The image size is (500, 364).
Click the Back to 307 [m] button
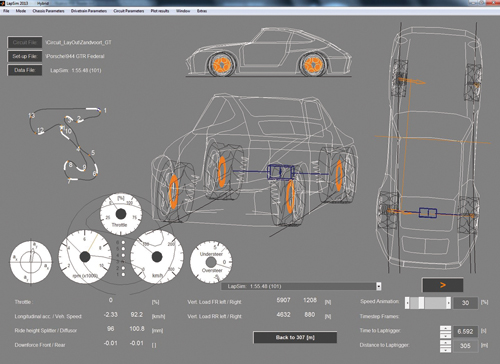[x=295, y=337]
